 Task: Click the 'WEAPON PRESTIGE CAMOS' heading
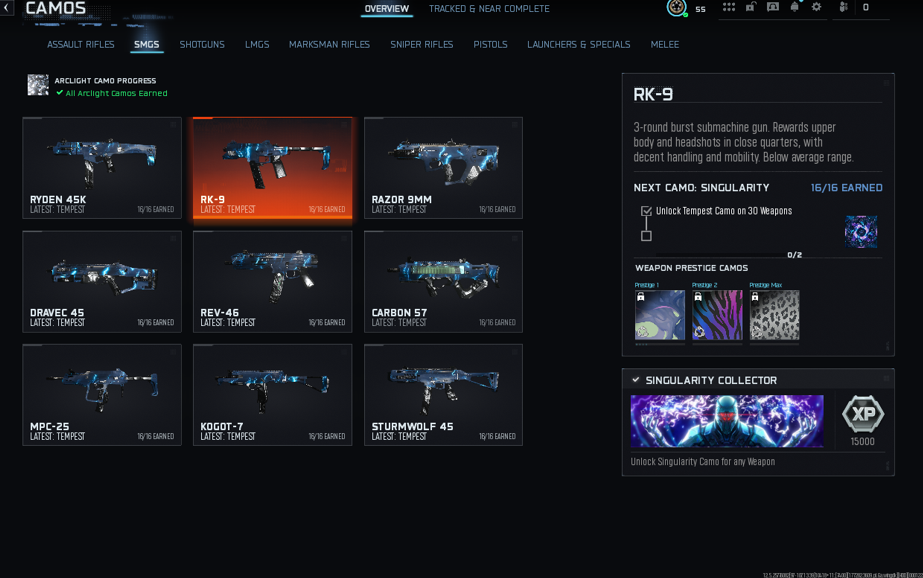(x=692, y=268)
